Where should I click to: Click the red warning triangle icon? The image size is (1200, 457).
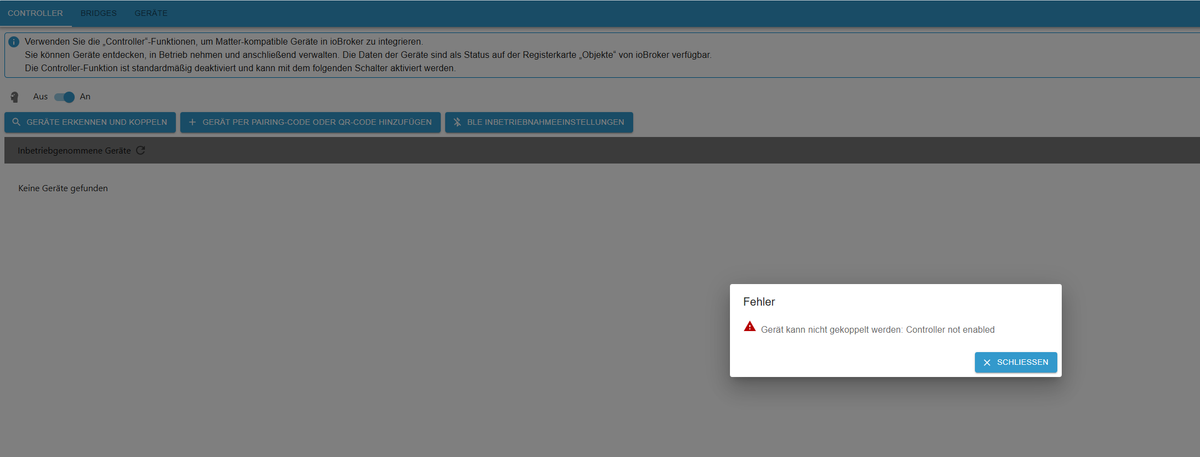click(750, 327)
